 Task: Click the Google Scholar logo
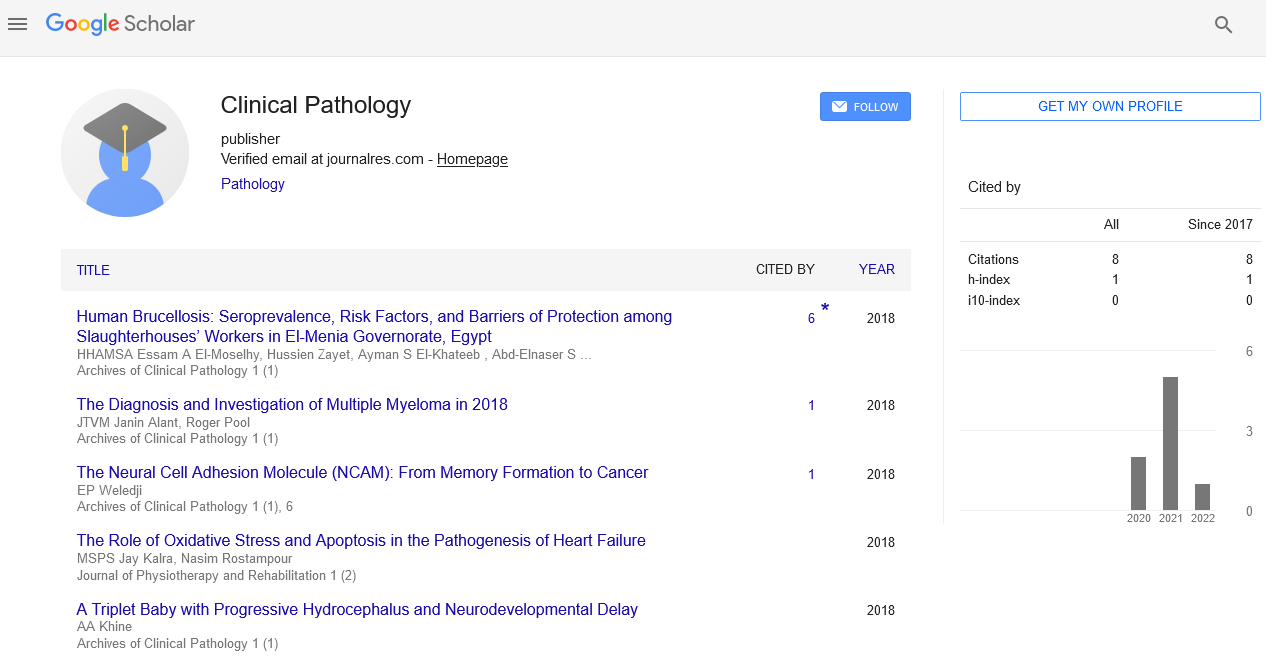(x=120, y=24)
